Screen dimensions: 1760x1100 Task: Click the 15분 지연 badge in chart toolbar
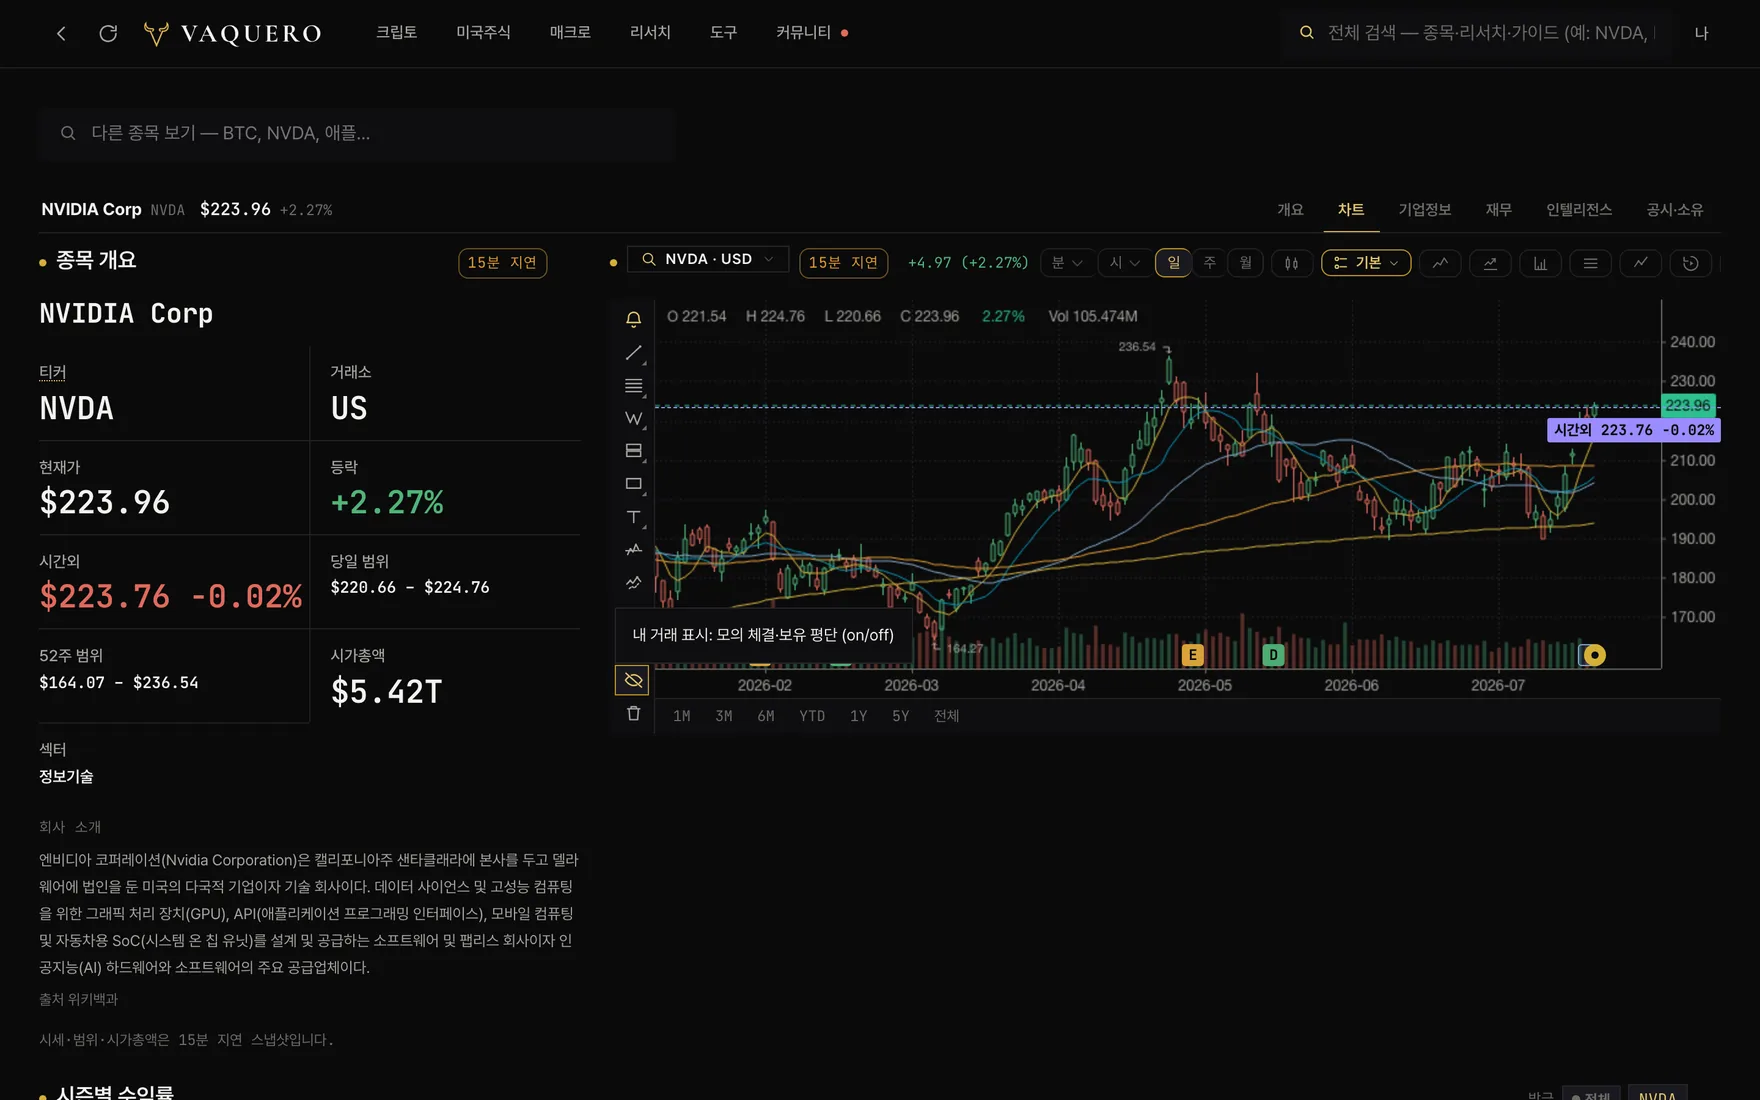tap(843, 263)
